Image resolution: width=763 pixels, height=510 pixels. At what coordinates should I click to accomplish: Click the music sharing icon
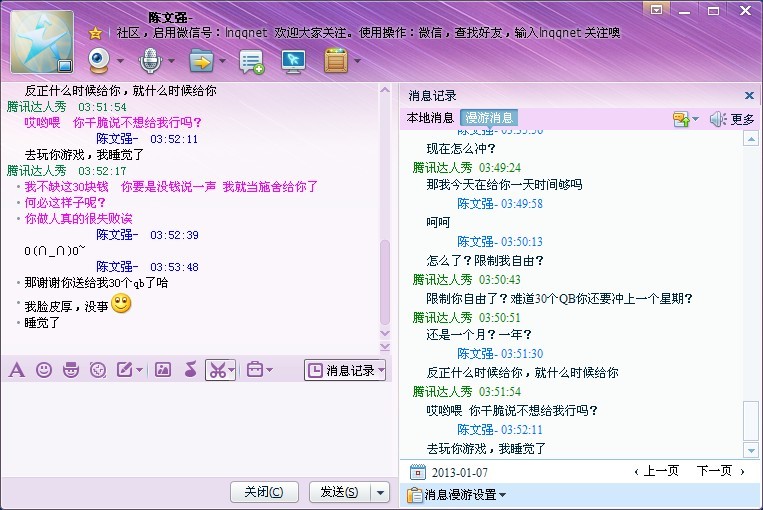pyautogui.click(x=191, y=370)
